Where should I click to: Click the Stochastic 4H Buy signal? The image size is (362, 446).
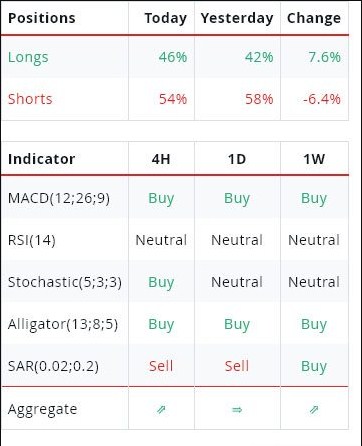161,282
